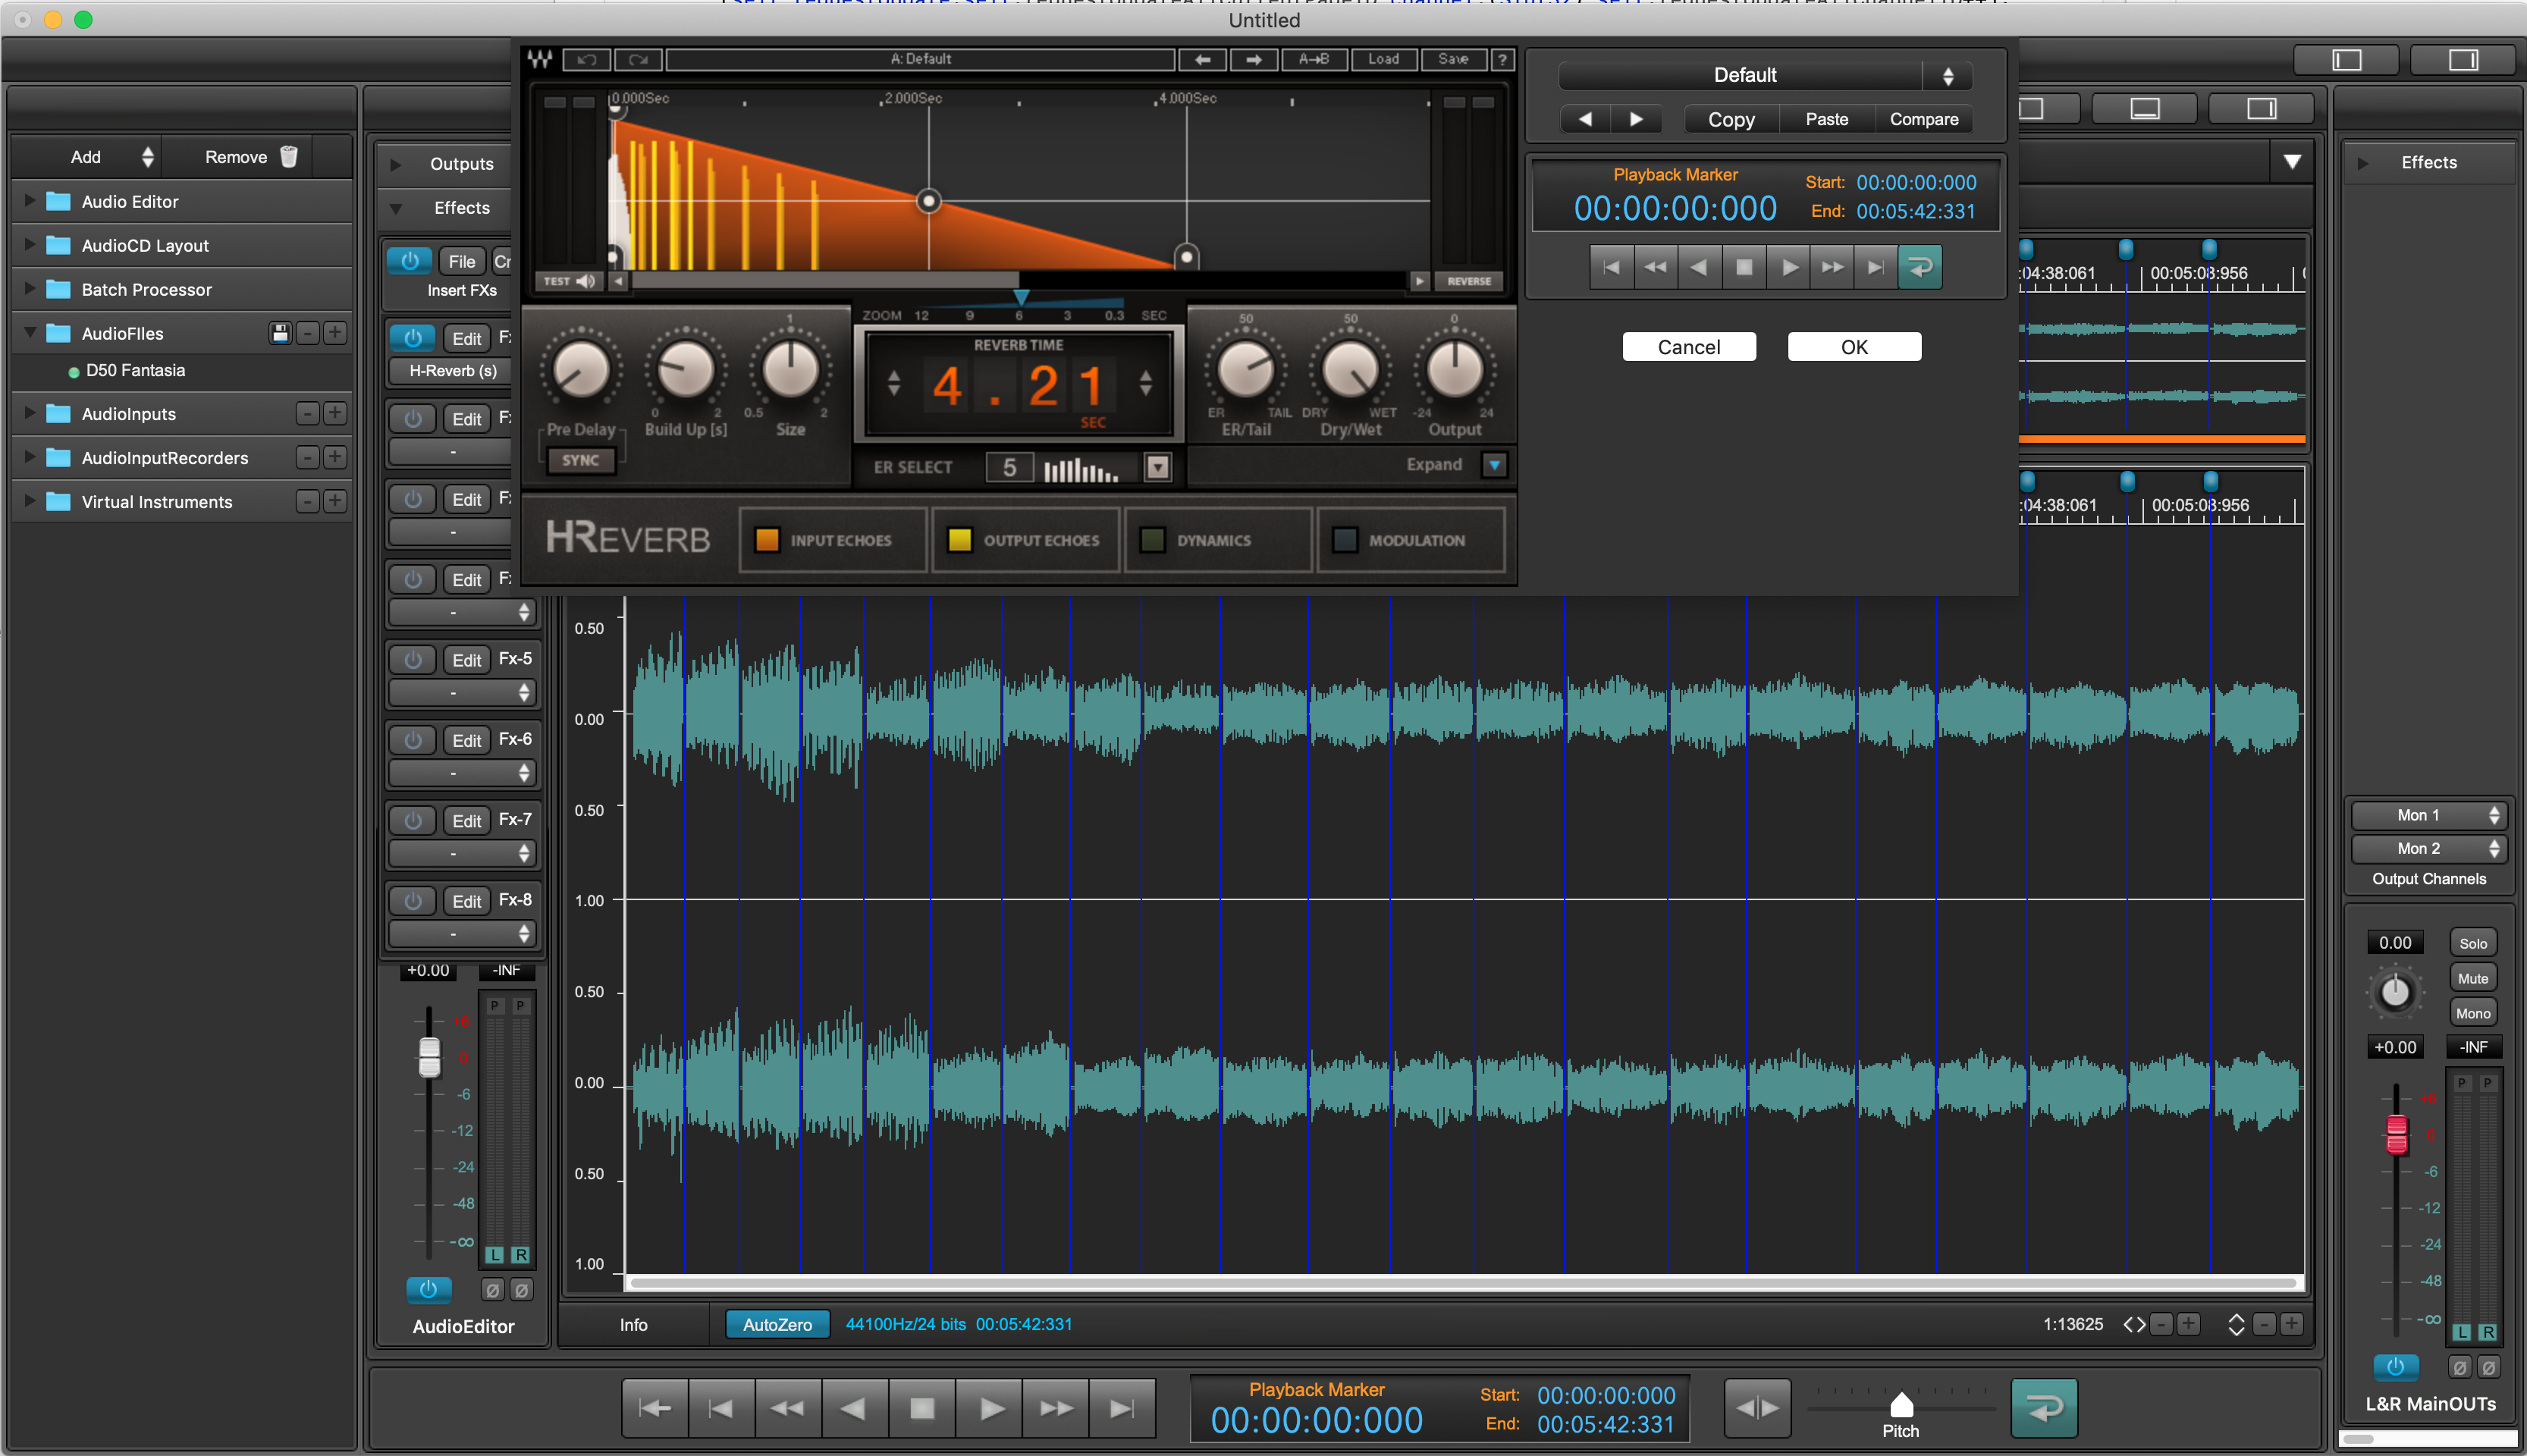Image resolution: width=2527 pixels, height=1456 pixels.
Task: Click the save disk icon on AudioFiles row
Action: [x=280, y=333]
